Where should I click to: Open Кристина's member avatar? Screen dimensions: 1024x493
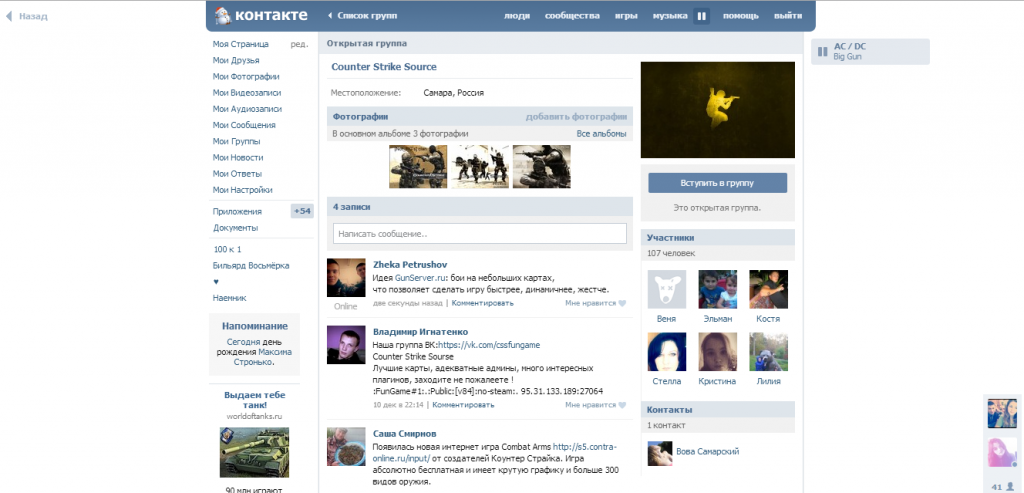(x=717, y=353)
